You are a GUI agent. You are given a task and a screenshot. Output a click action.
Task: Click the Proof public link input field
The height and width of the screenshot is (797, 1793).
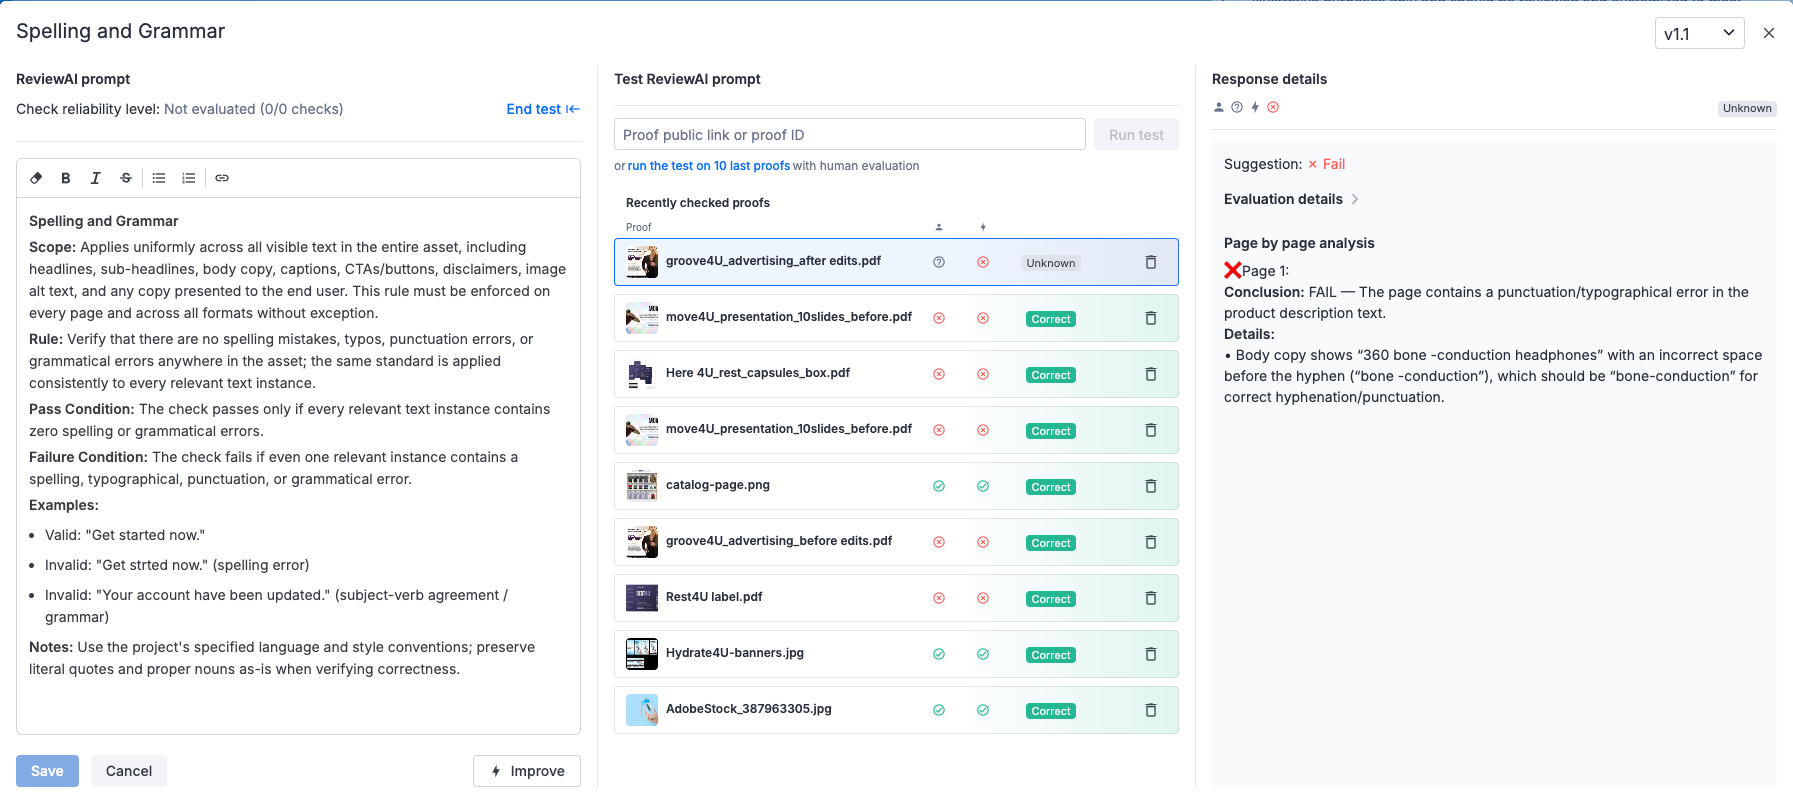coord(849,135)
